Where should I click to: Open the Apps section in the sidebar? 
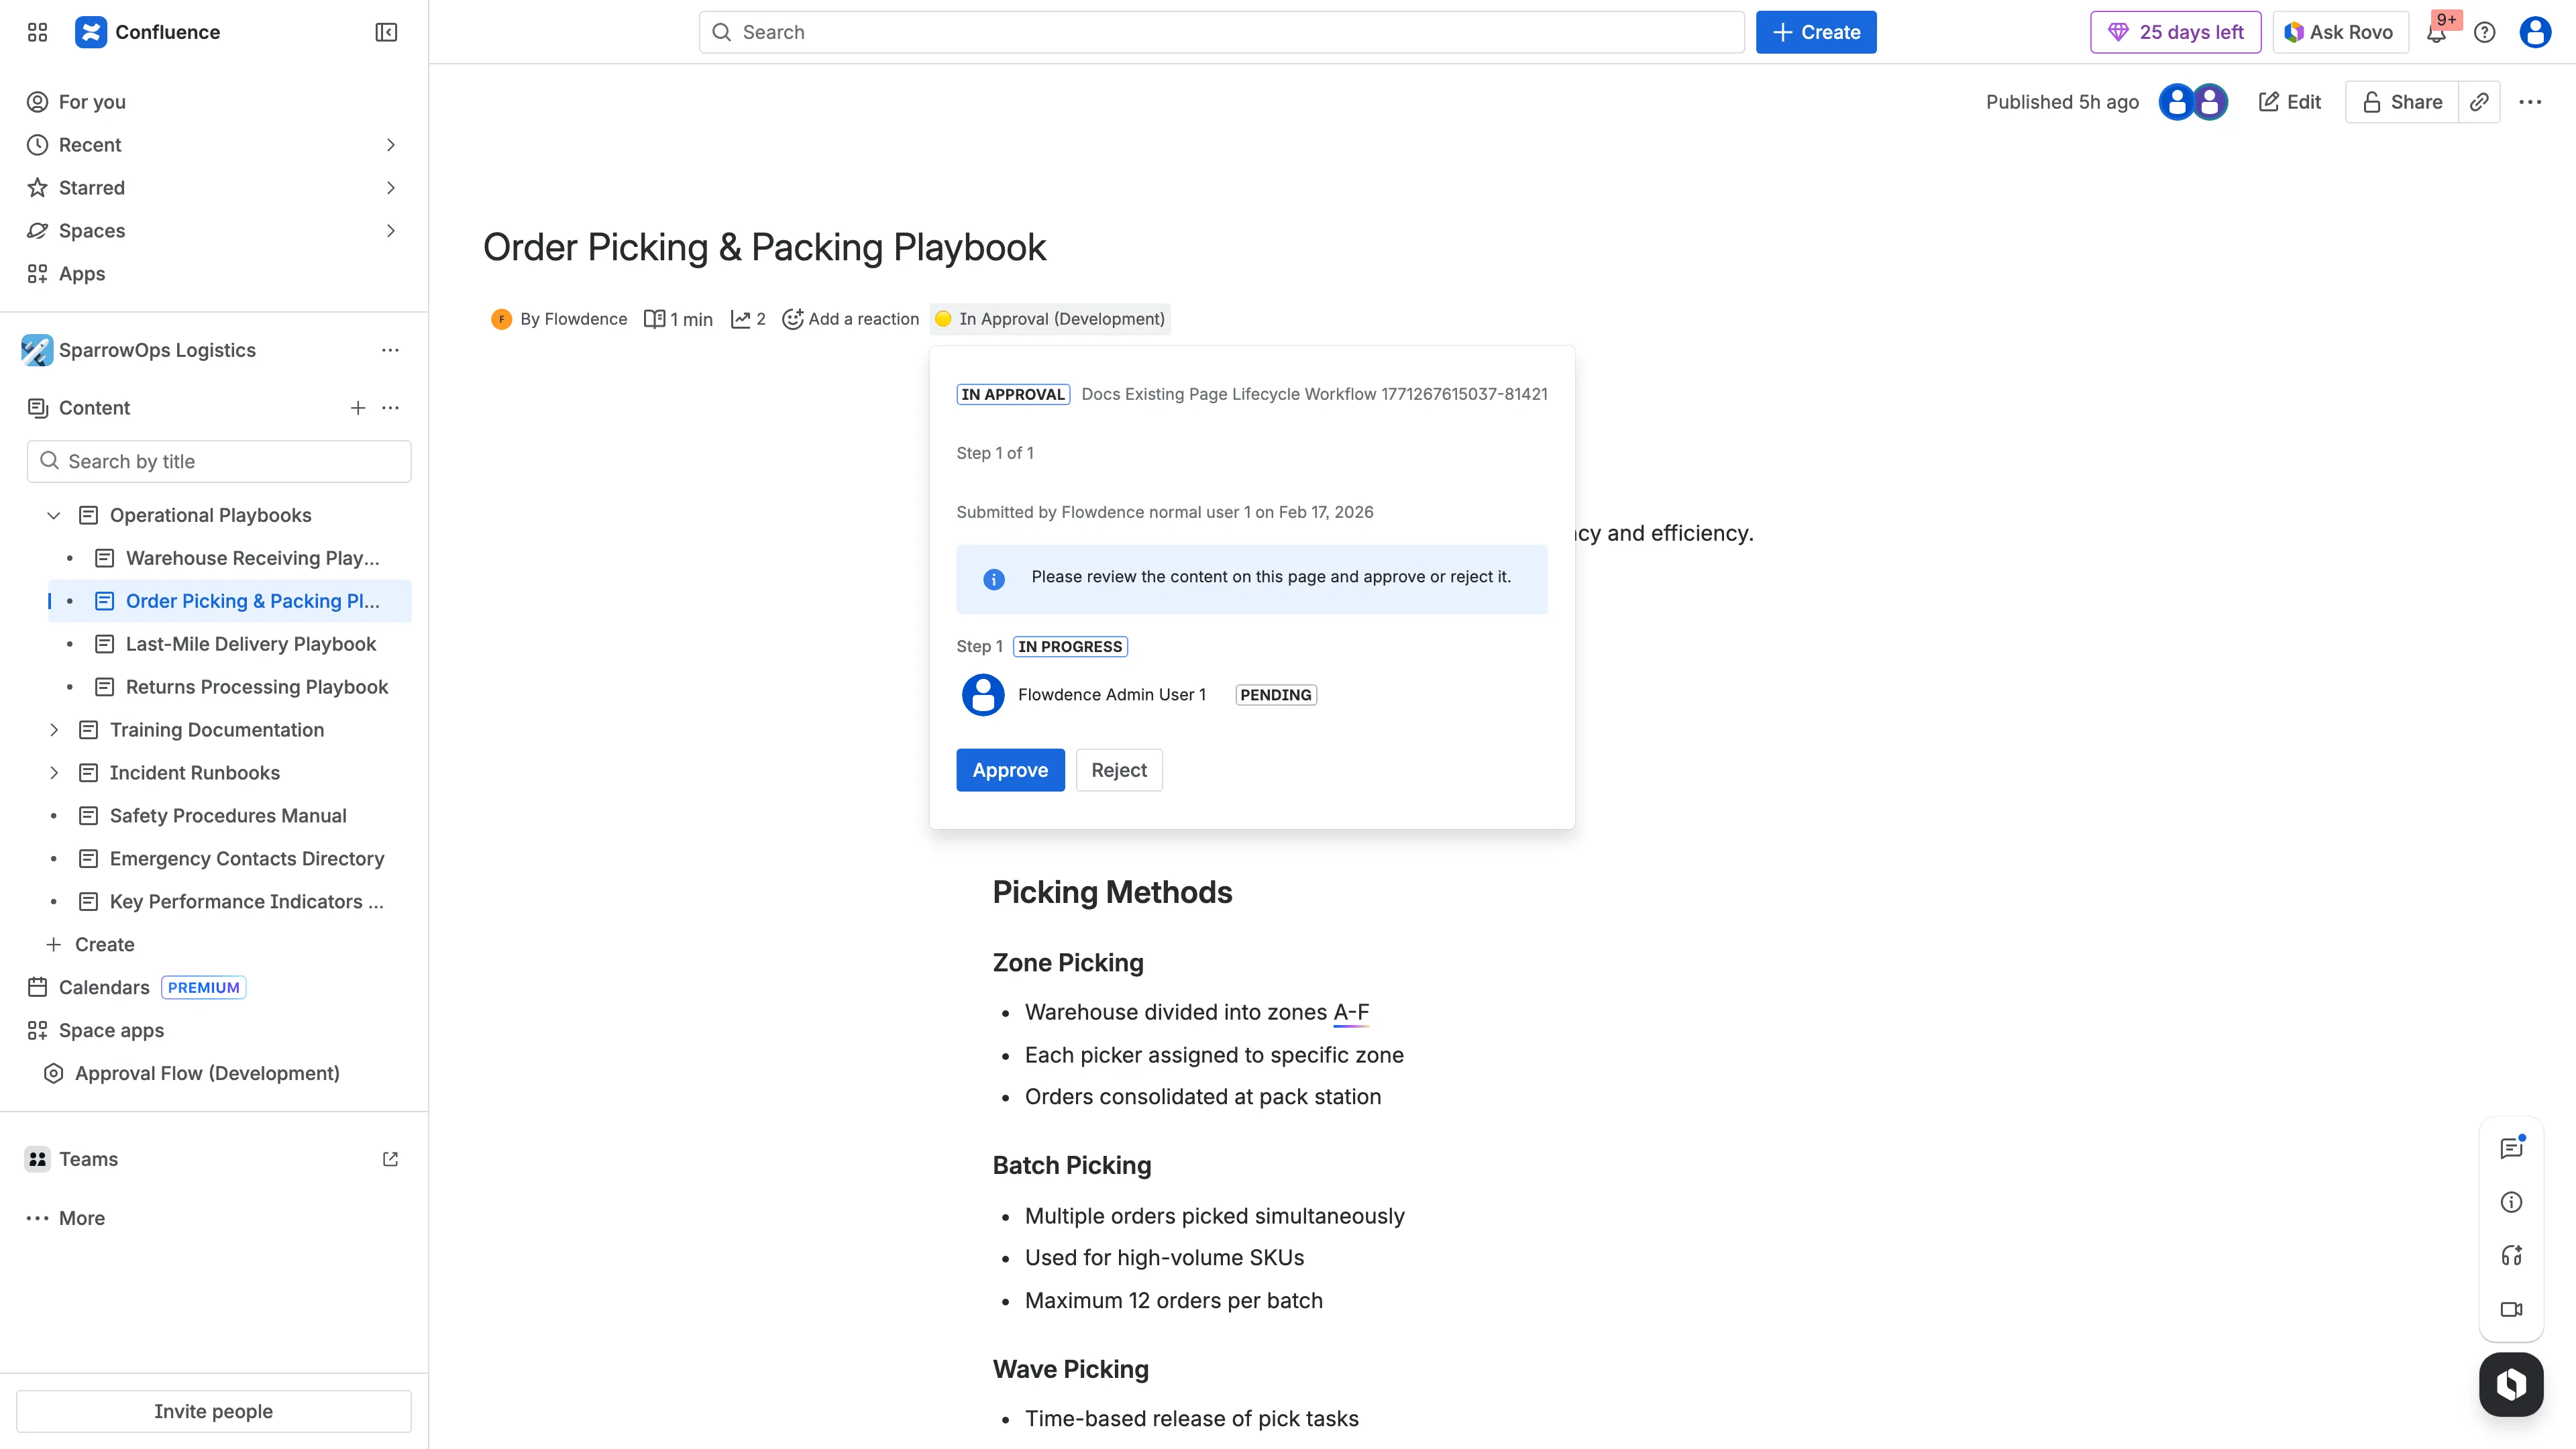point(81,273)
